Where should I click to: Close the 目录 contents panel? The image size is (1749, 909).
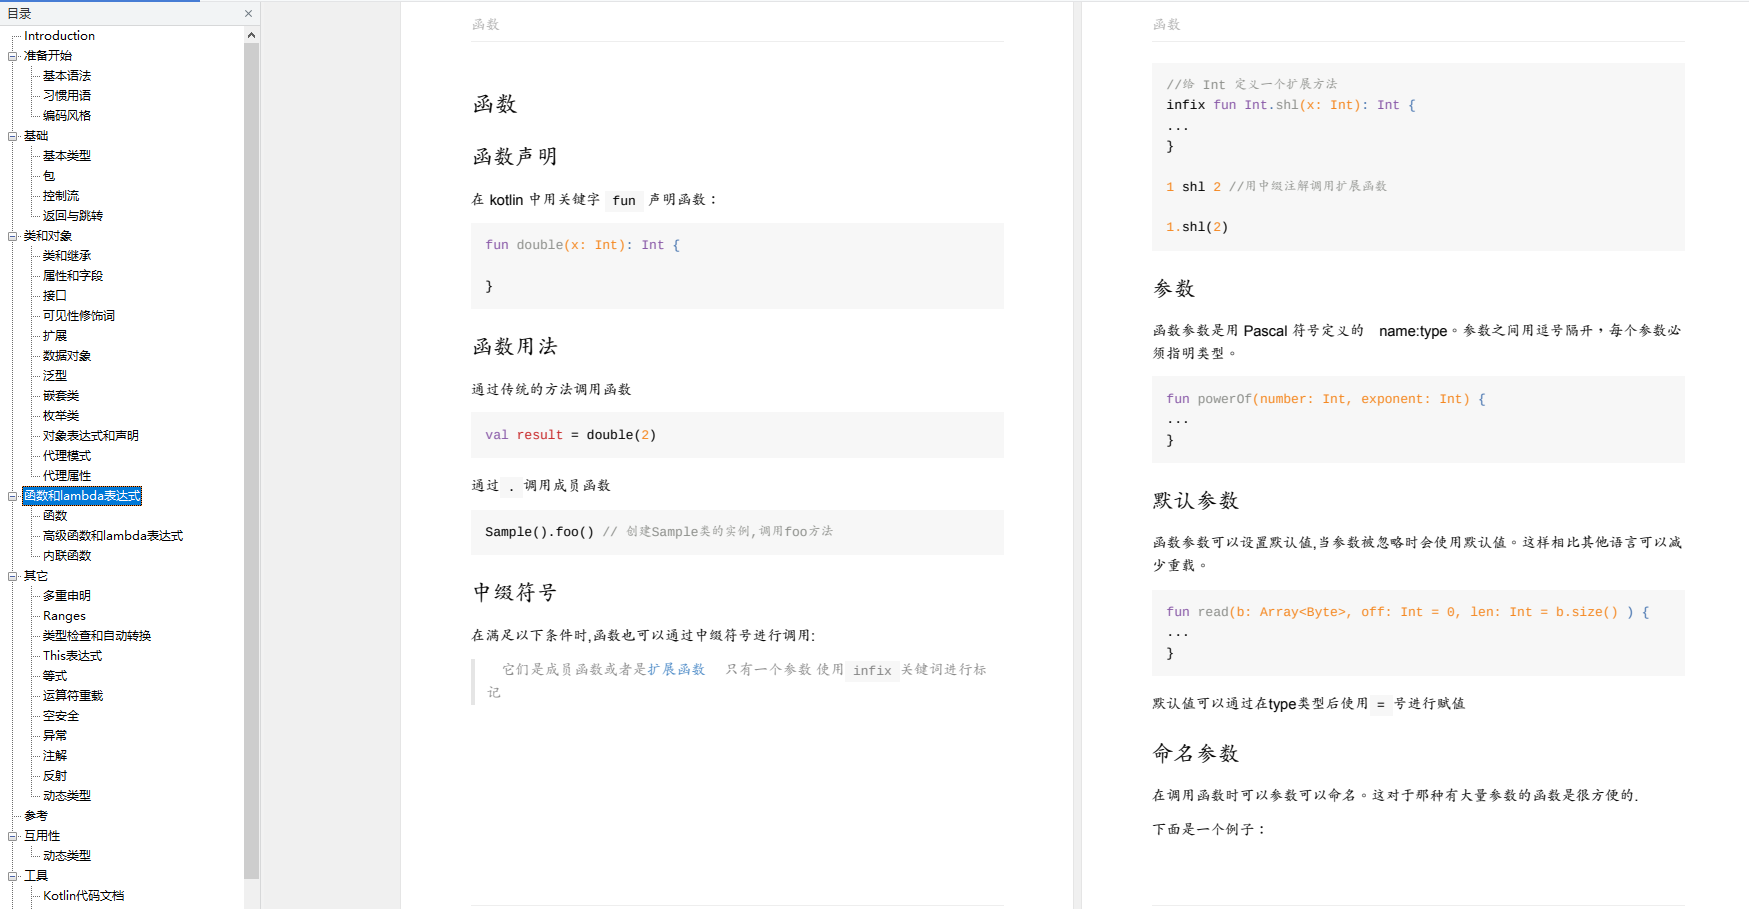click(248, 14)
